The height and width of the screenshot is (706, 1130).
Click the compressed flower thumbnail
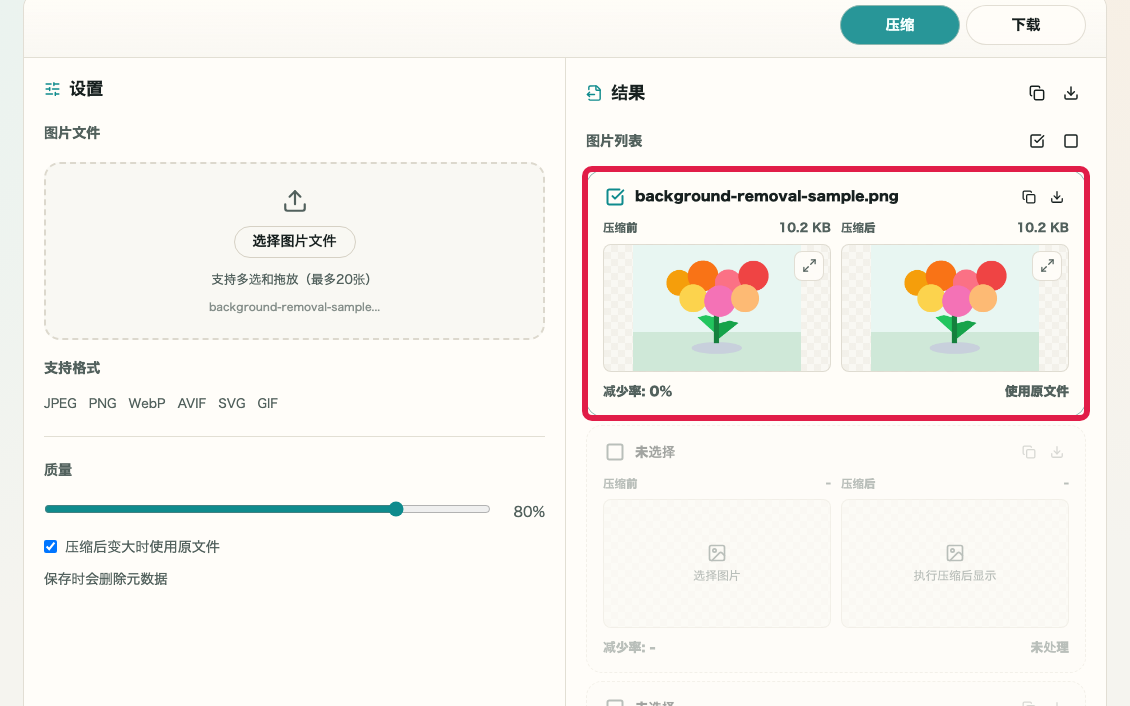tap(955, 308)
